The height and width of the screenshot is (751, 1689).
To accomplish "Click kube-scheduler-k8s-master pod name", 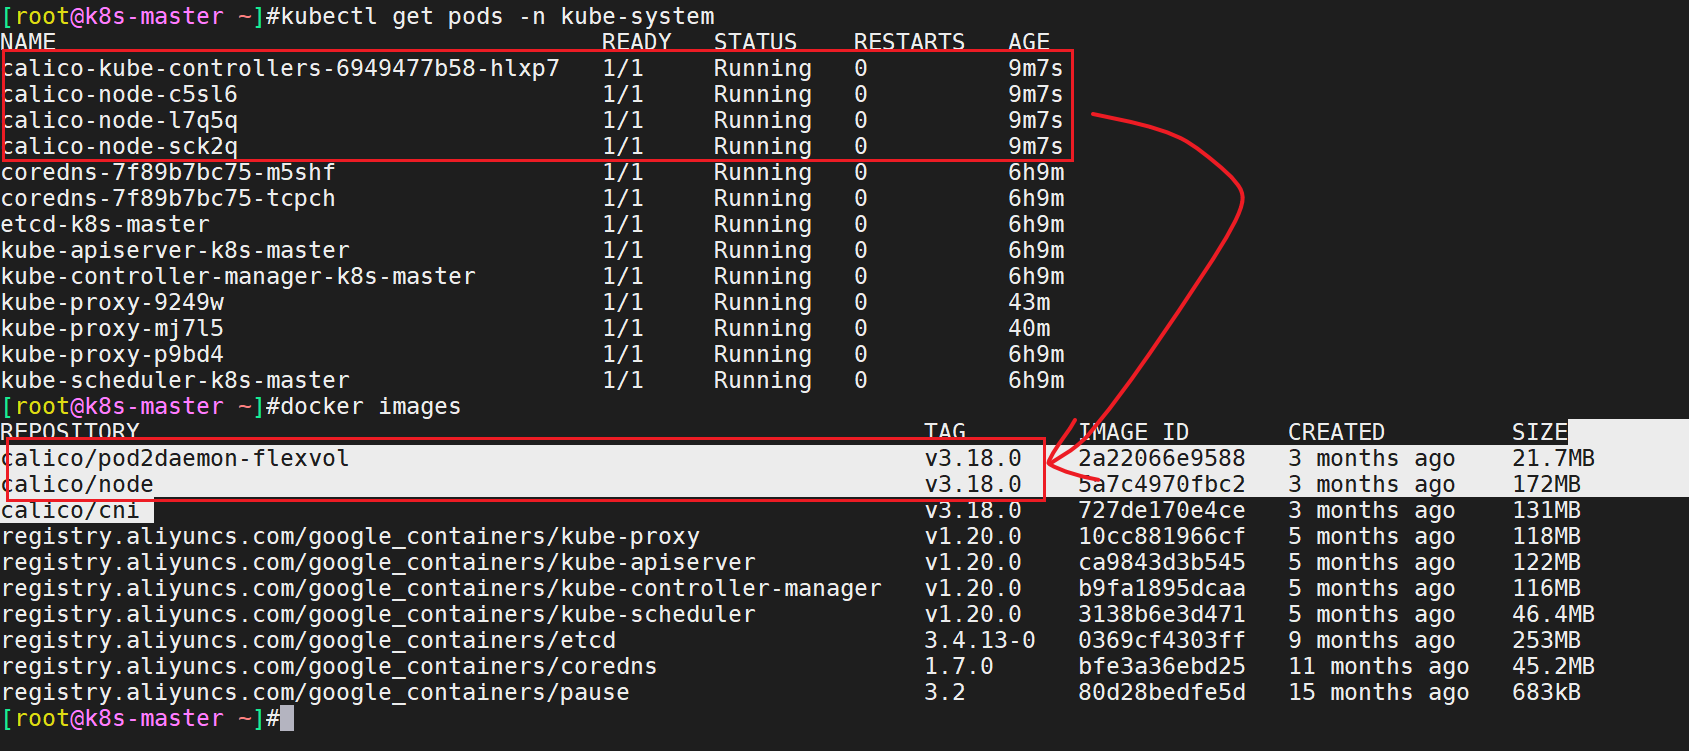I will pyautogui.click(x=175, y=380).
